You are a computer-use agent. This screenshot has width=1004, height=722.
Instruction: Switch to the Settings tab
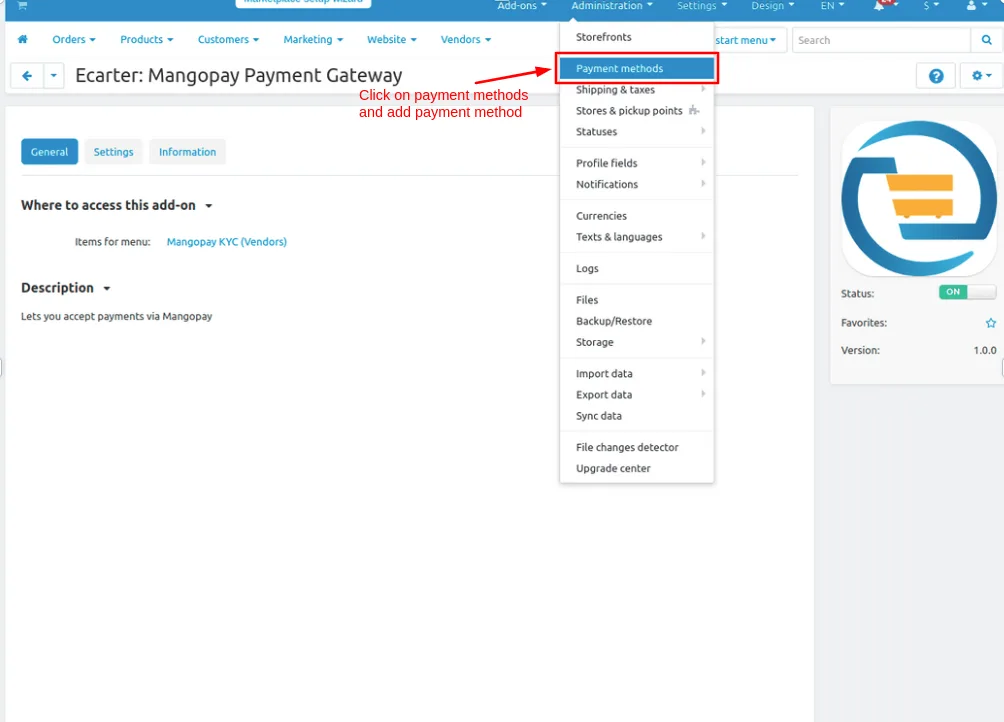tap(113, 152)
